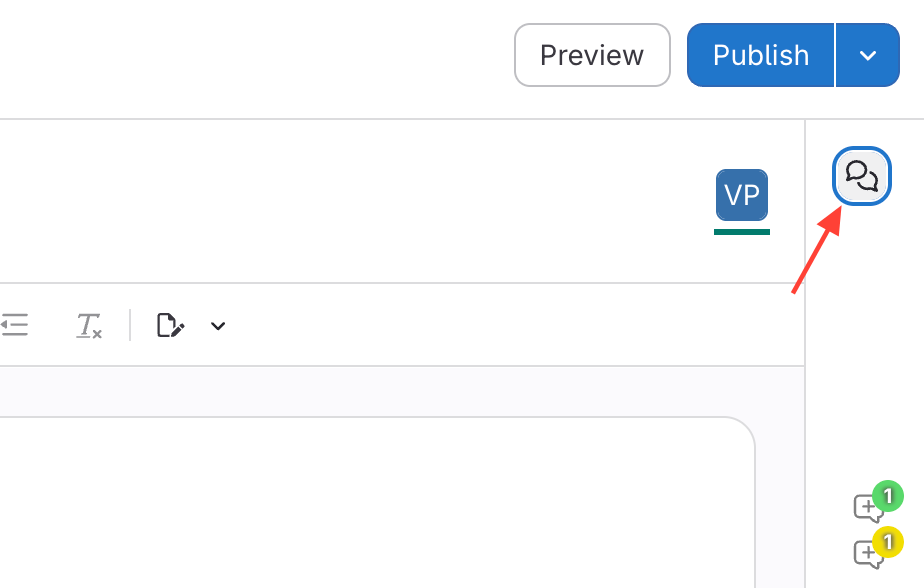Clear text formatting with the Tx icon

pos(89,325)
